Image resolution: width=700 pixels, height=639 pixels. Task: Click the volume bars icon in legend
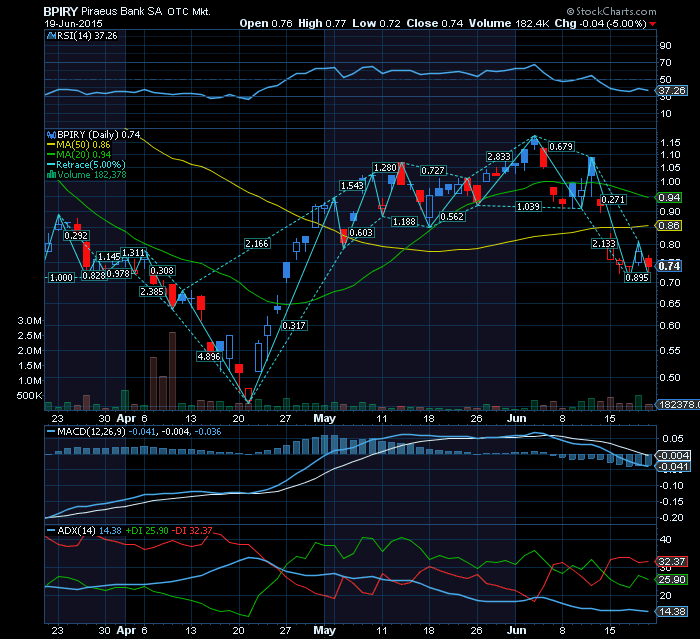coord(51,175)
